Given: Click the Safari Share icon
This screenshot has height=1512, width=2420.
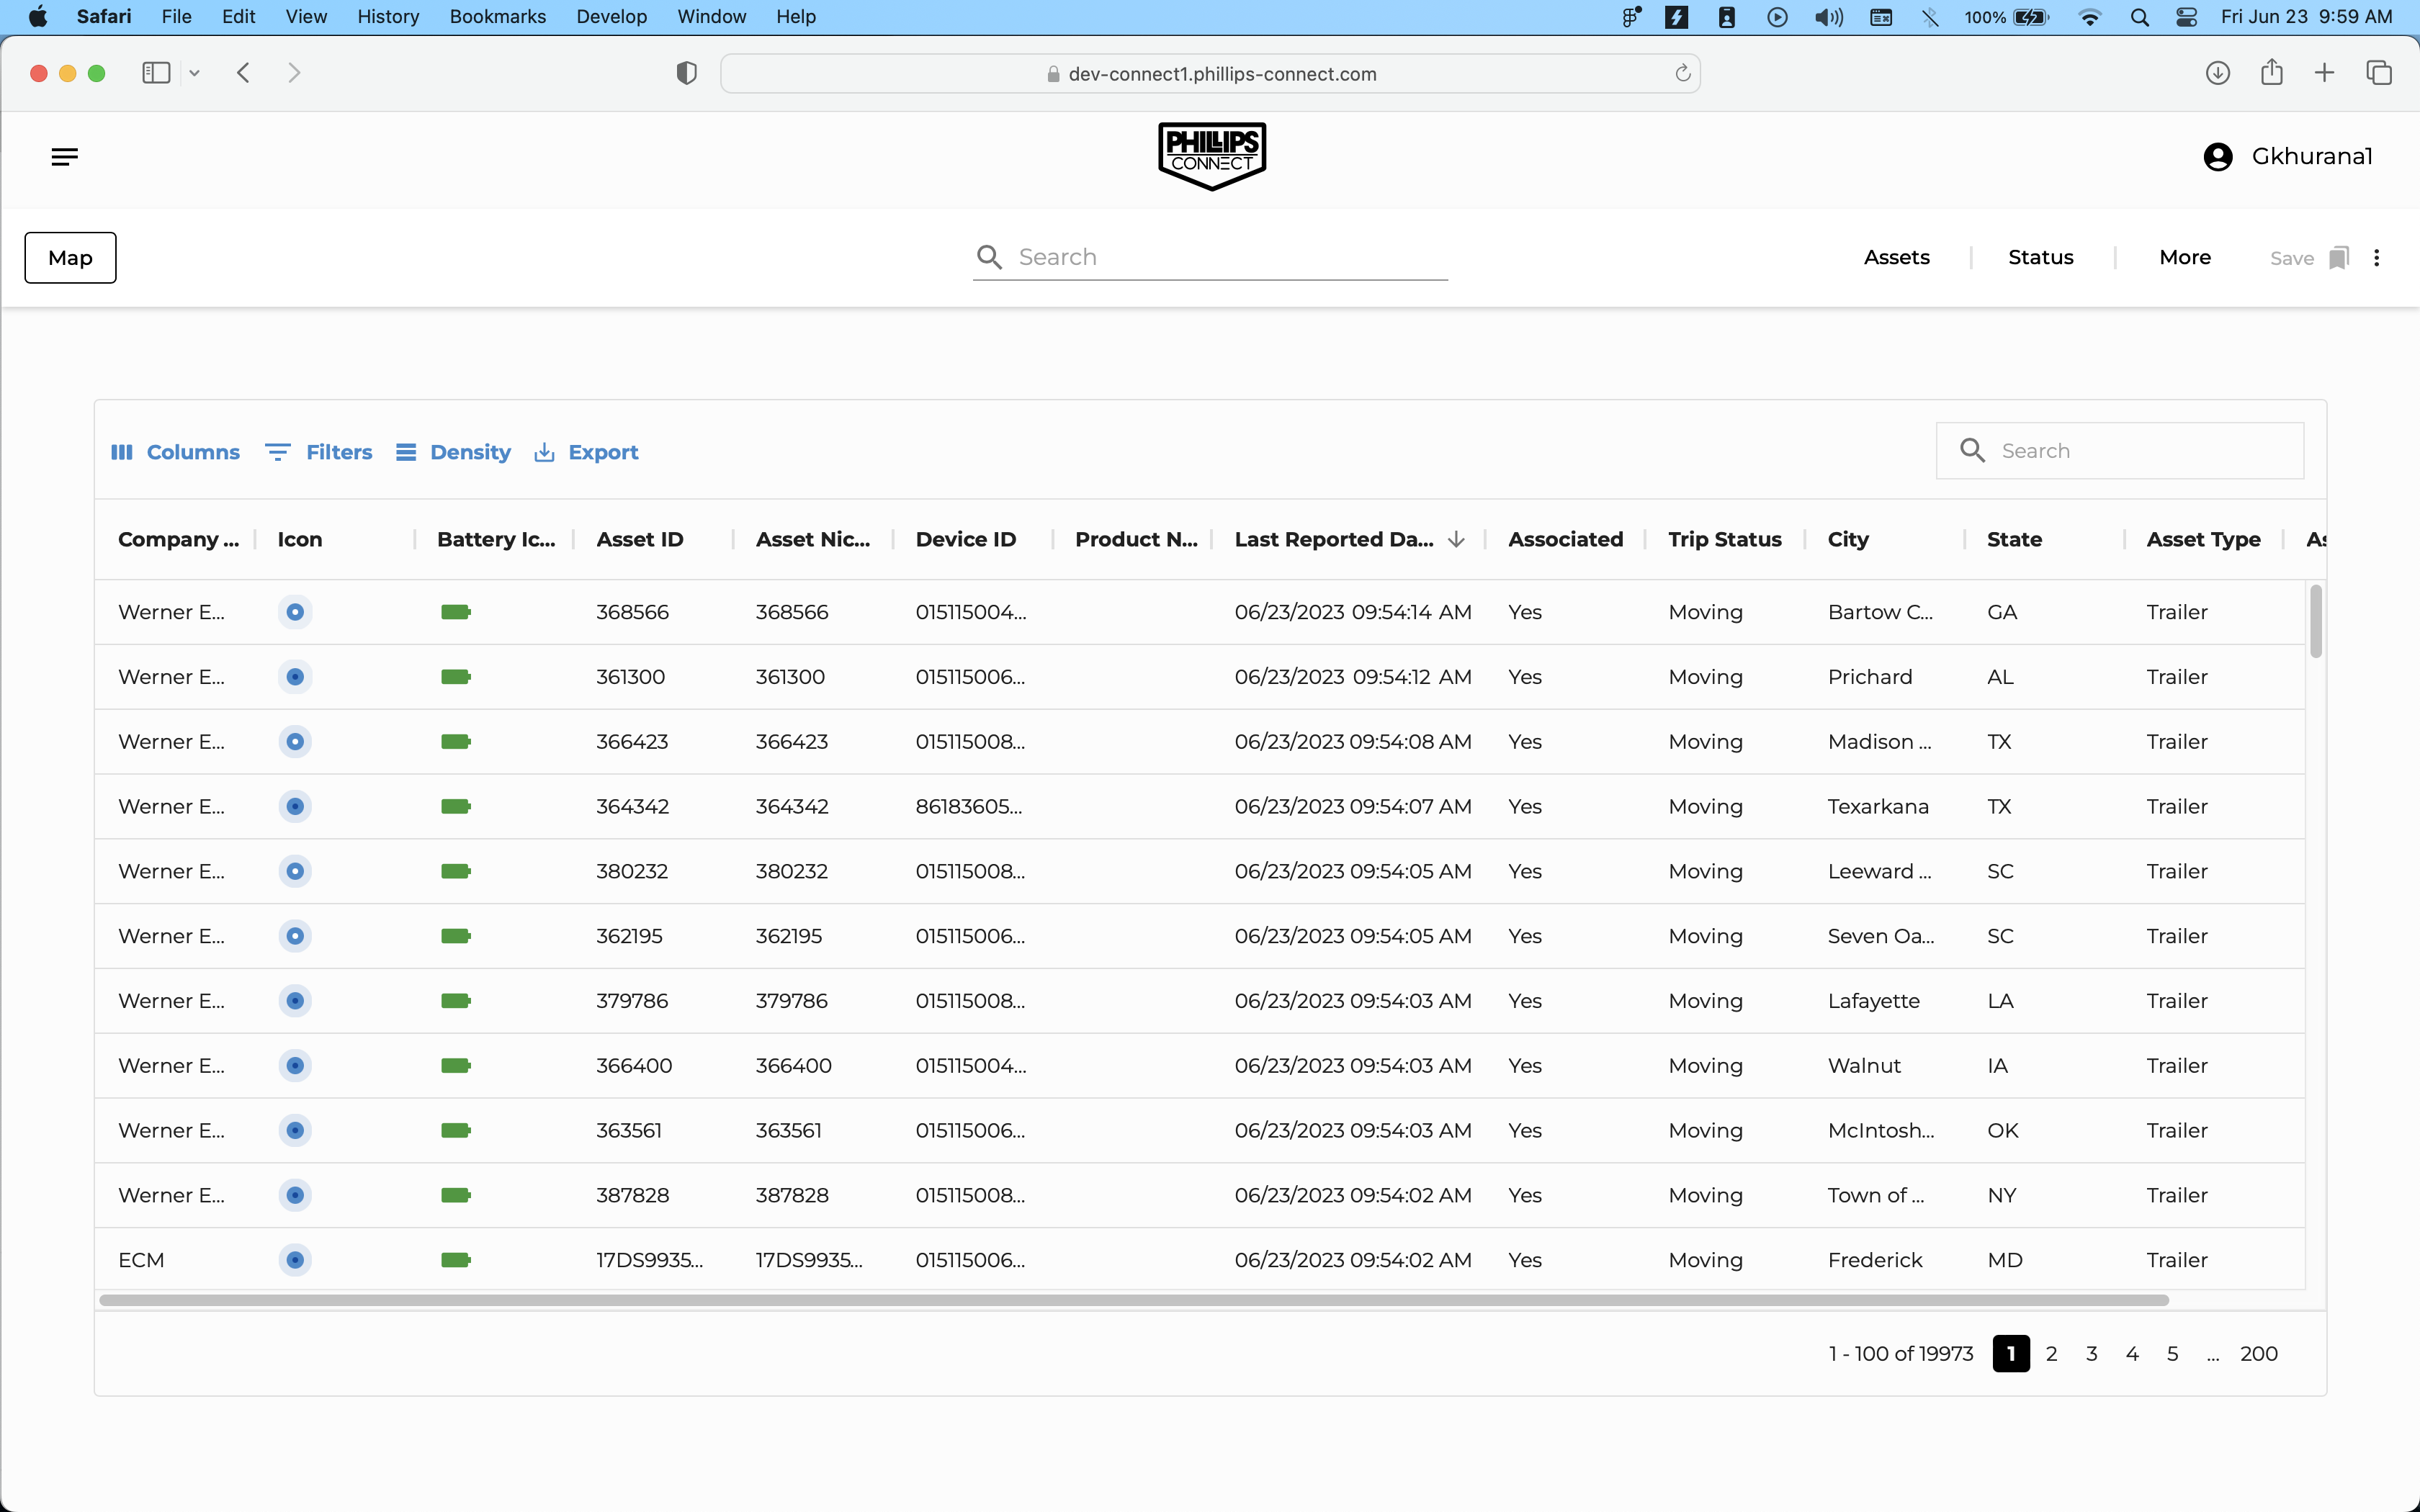Looking at the screenshot, I should pos(2271,72).
